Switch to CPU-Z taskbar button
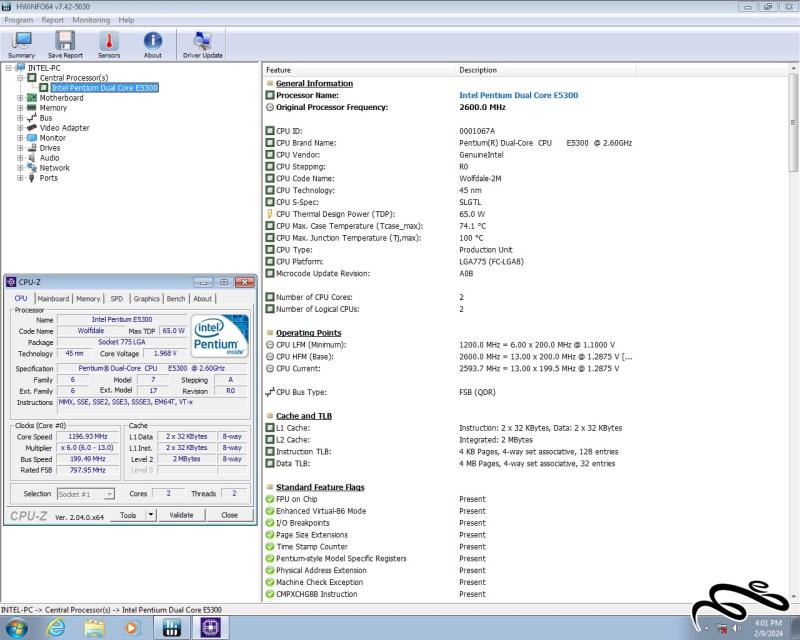The width and height of the screenshot is (800, 640). [x=210, y=627]
